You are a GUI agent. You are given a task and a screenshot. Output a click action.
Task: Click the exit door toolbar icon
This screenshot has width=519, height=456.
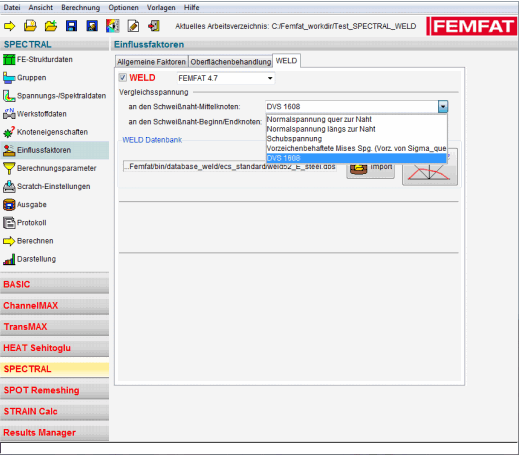(x=154, y=26)
